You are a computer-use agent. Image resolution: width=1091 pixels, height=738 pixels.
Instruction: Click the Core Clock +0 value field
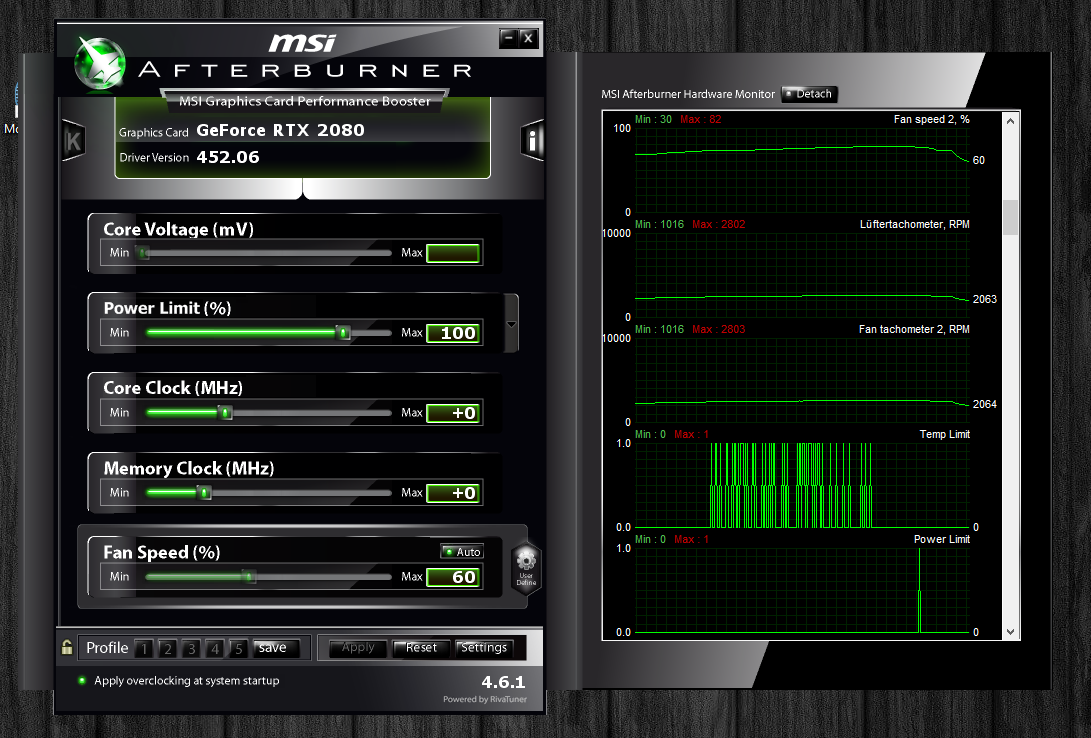click(x=453, y=413)
